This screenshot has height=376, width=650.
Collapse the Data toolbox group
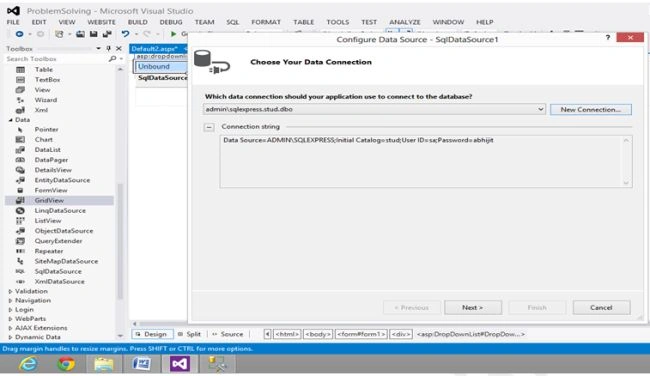point(11,120)
